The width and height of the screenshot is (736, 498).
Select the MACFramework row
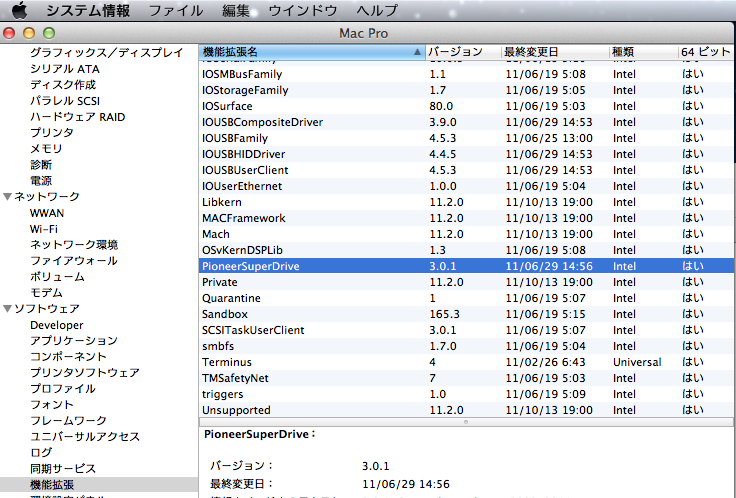pos(466,218)
